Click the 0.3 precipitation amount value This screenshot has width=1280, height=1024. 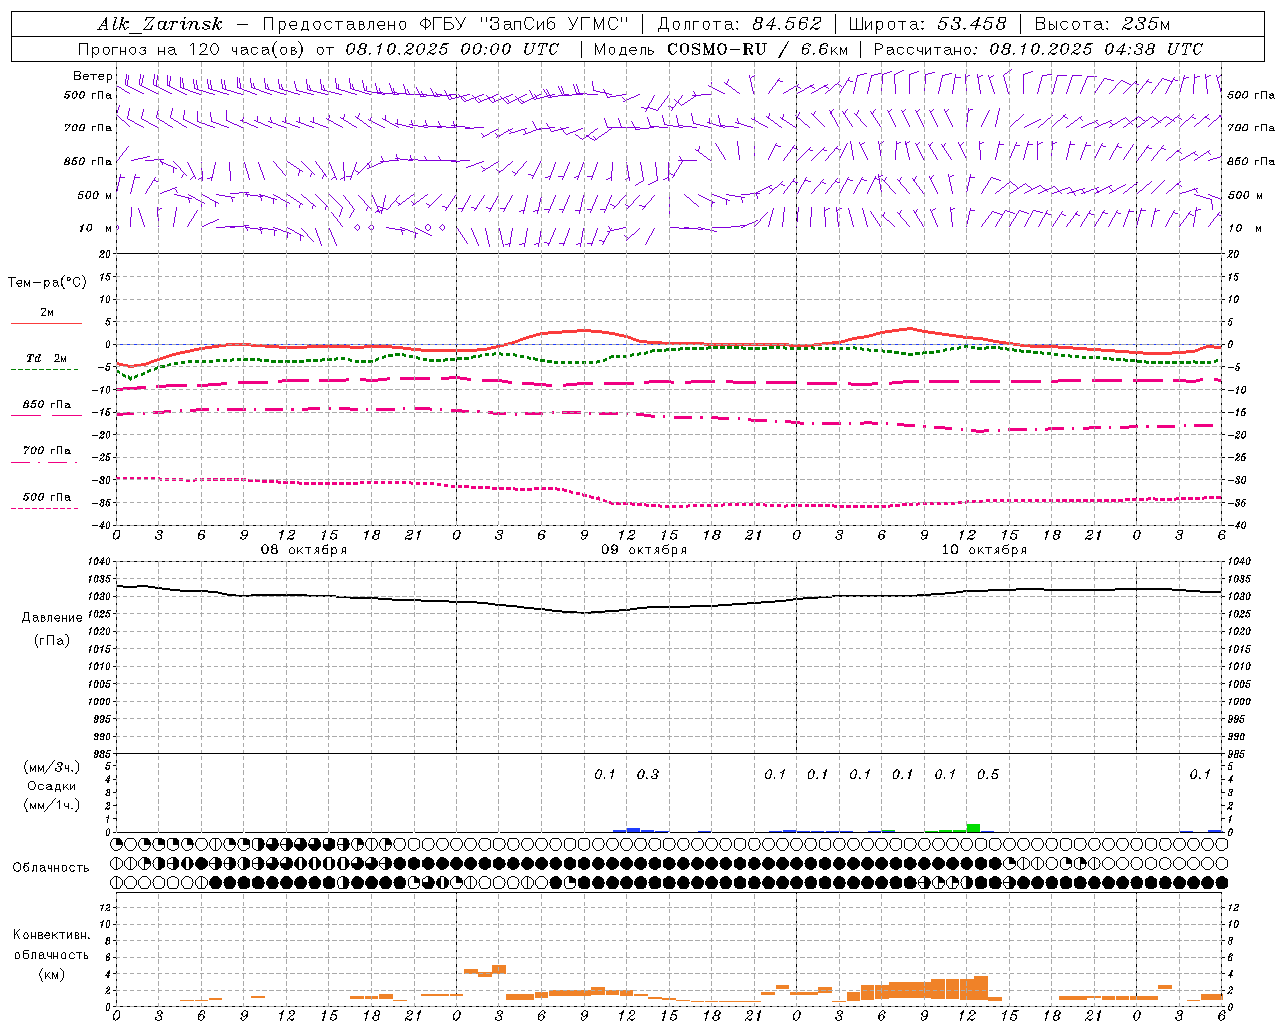648,774
